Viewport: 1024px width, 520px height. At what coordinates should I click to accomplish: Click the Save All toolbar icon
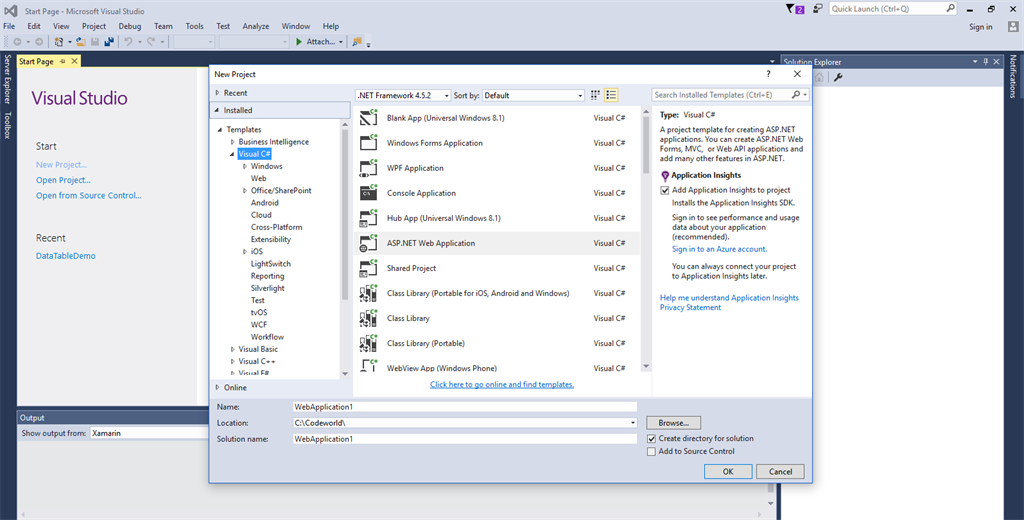(x=108, y=42)
